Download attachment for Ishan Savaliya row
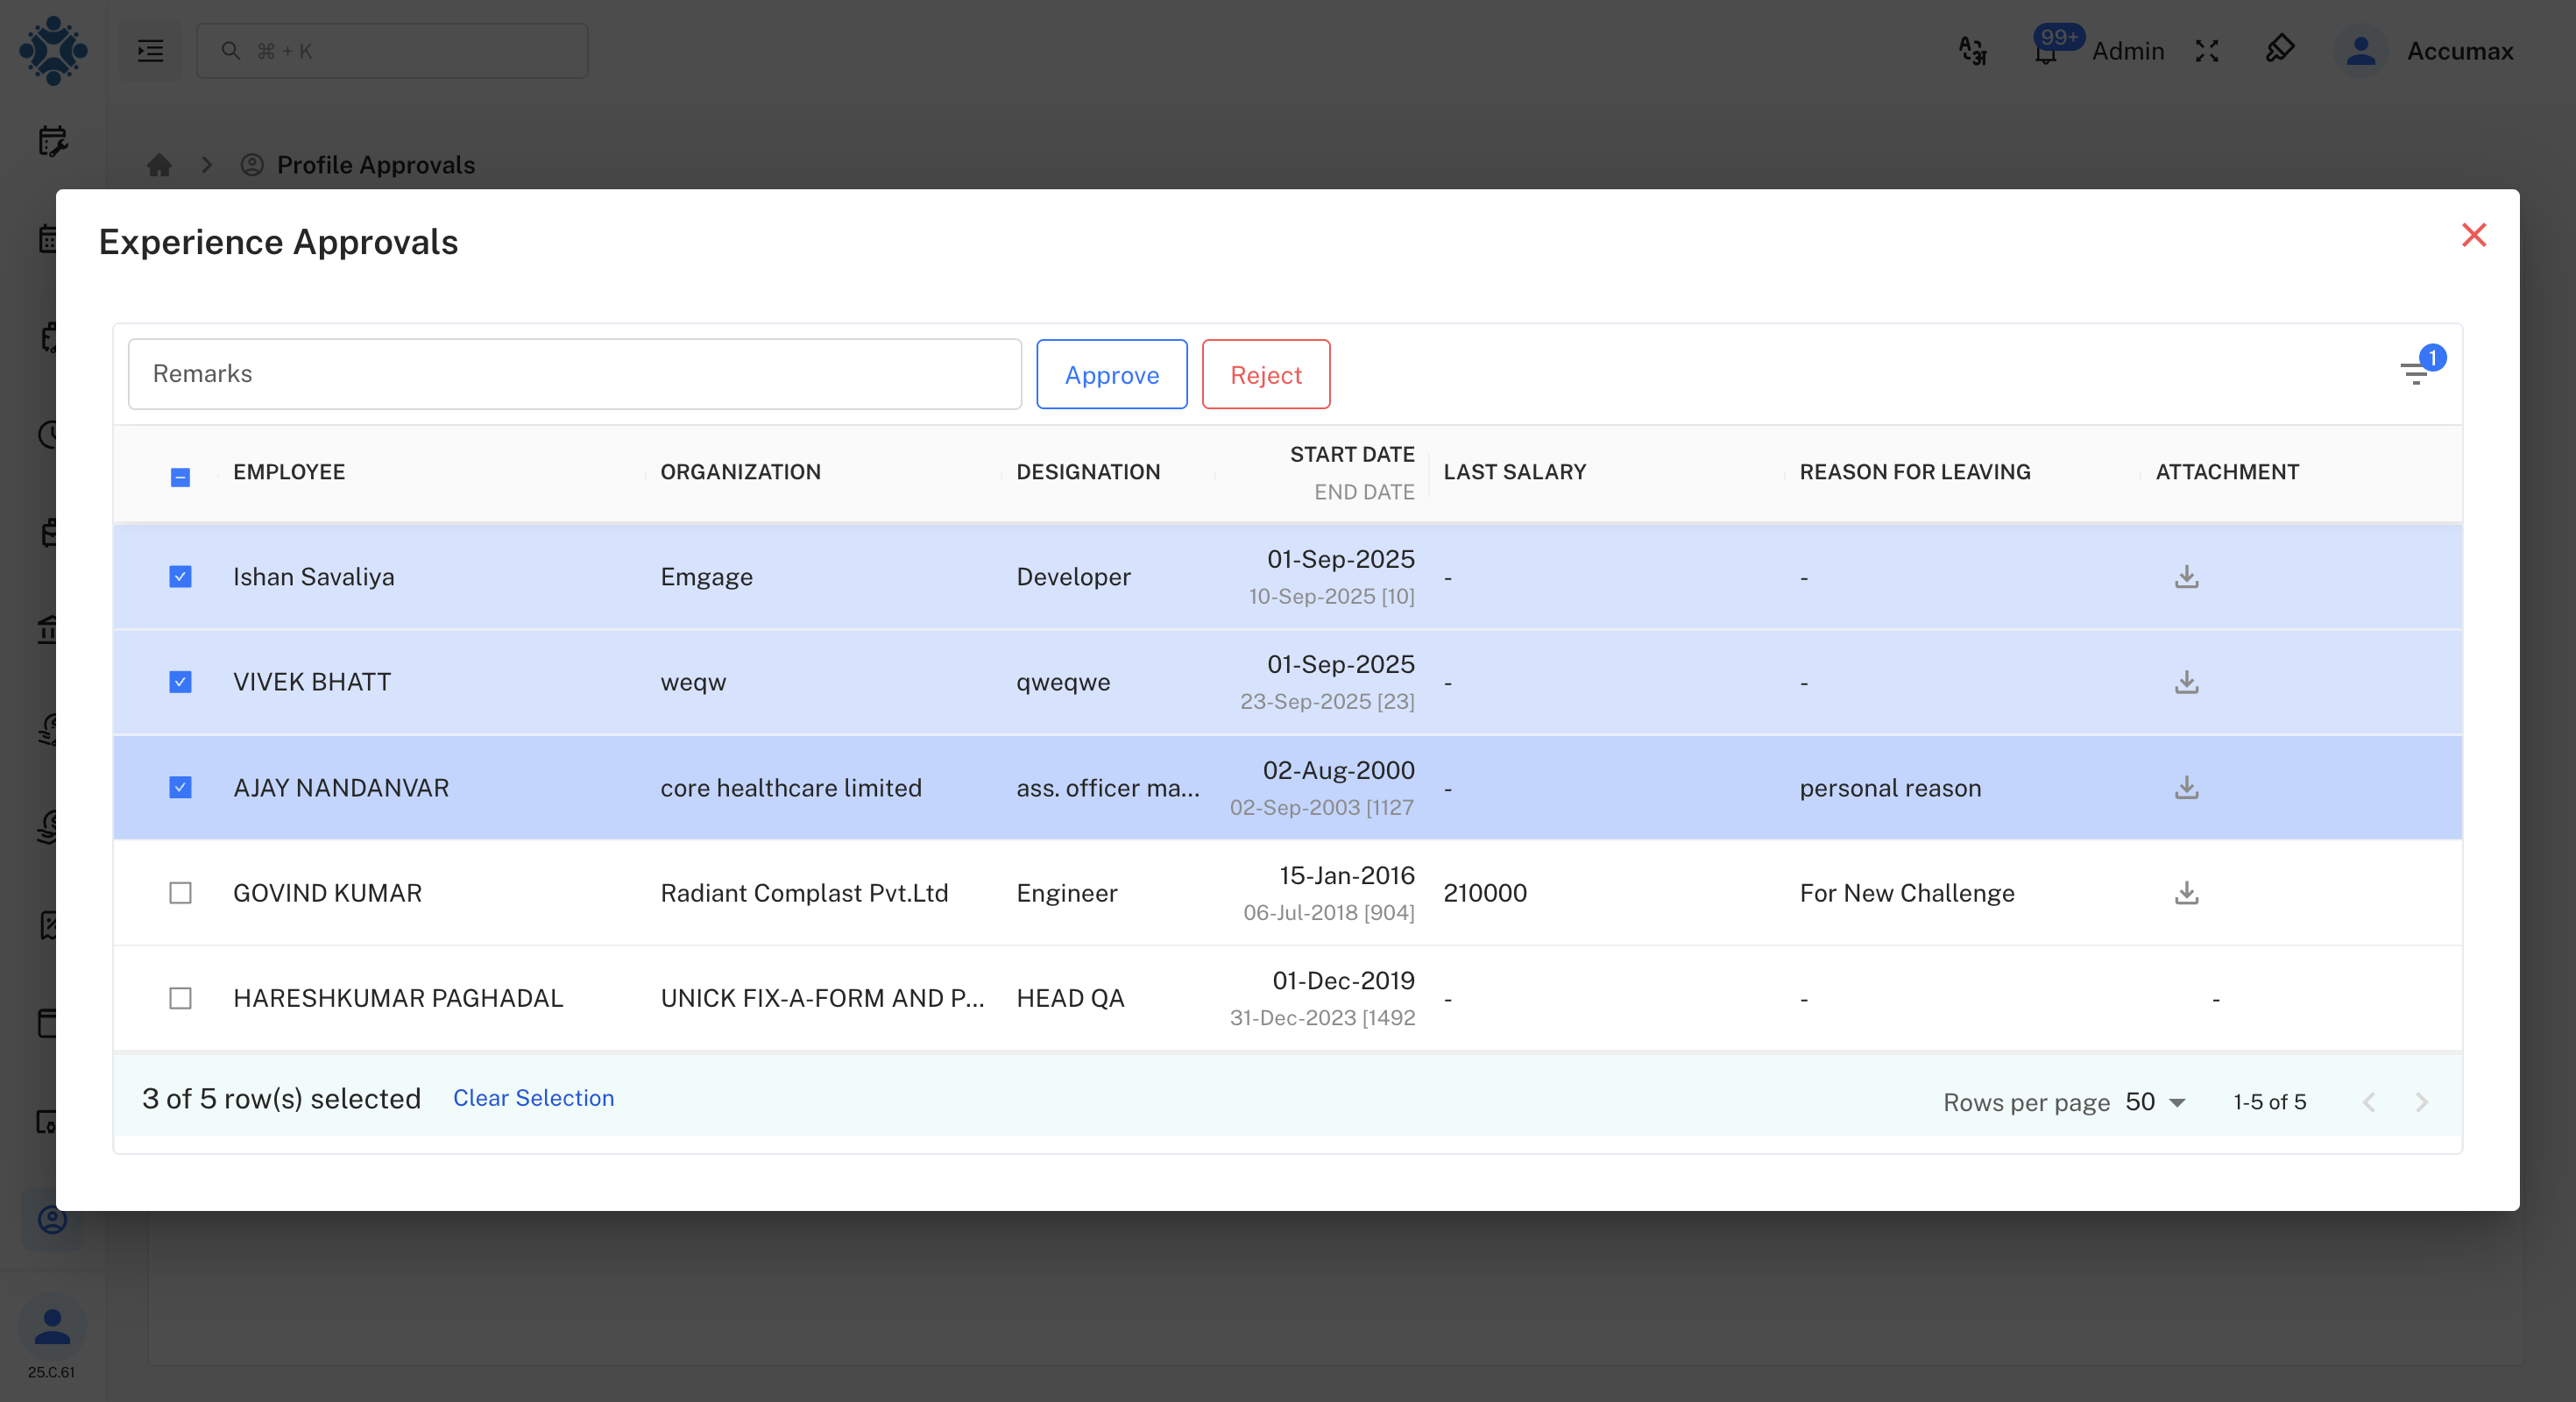The height and width of the screenshot is (1402, 2576). click(2186, 577)
